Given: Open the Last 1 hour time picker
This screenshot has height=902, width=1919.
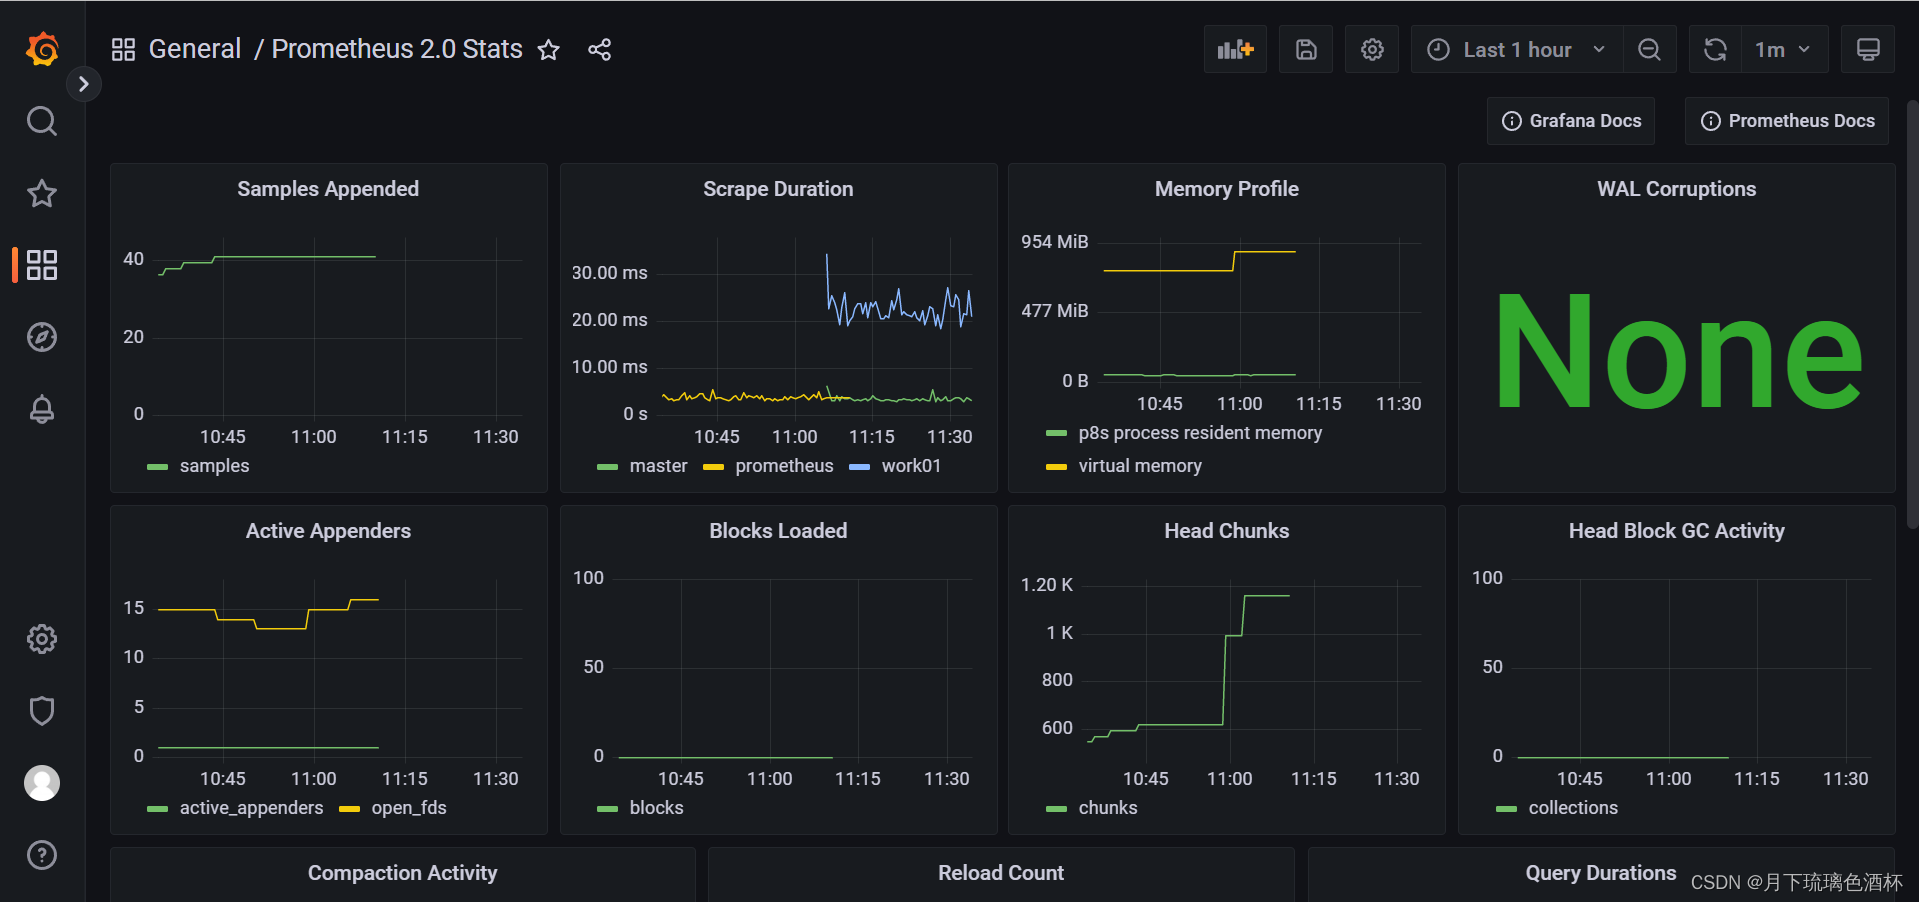Looking at the screenshot, I should [1516, 49].
